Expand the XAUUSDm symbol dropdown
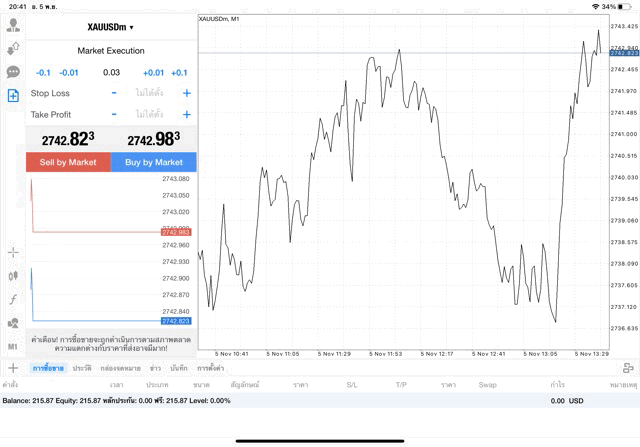 pyautogui.click(x=111, y=27)
